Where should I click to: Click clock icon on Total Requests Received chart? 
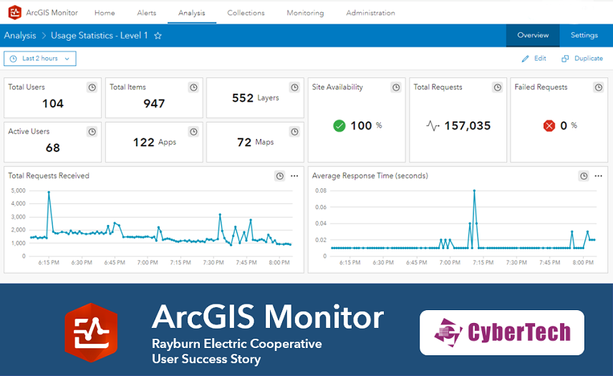click(280, 176)
